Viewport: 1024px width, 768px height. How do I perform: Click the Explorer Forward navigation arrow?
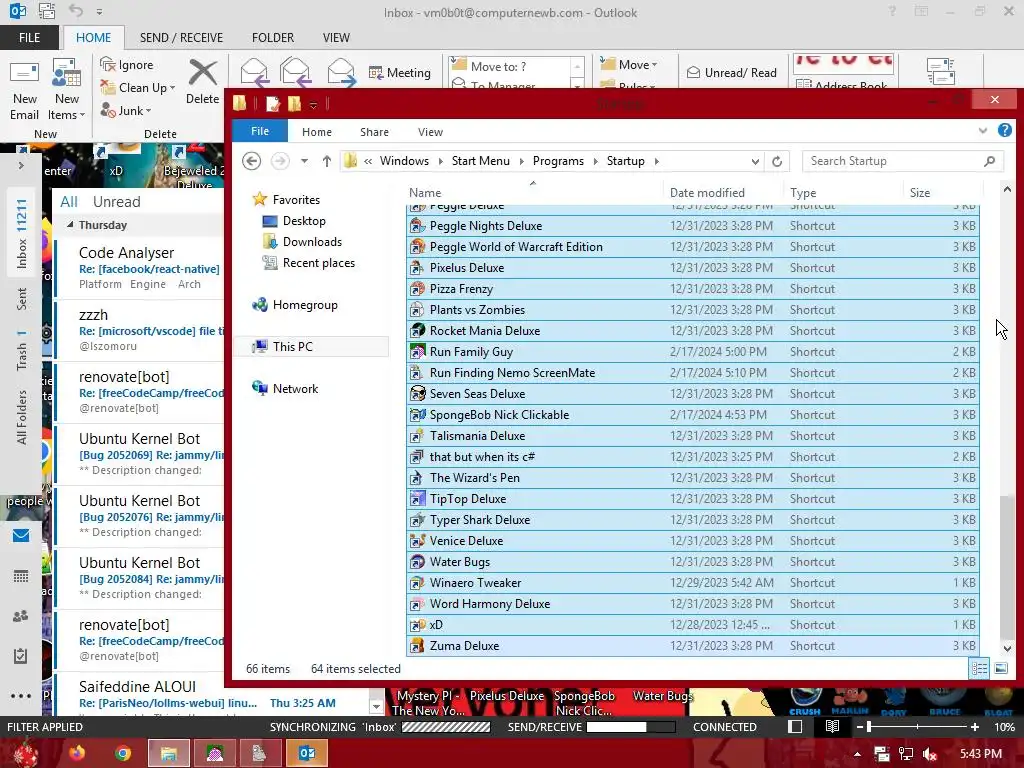tap(280, 161)
